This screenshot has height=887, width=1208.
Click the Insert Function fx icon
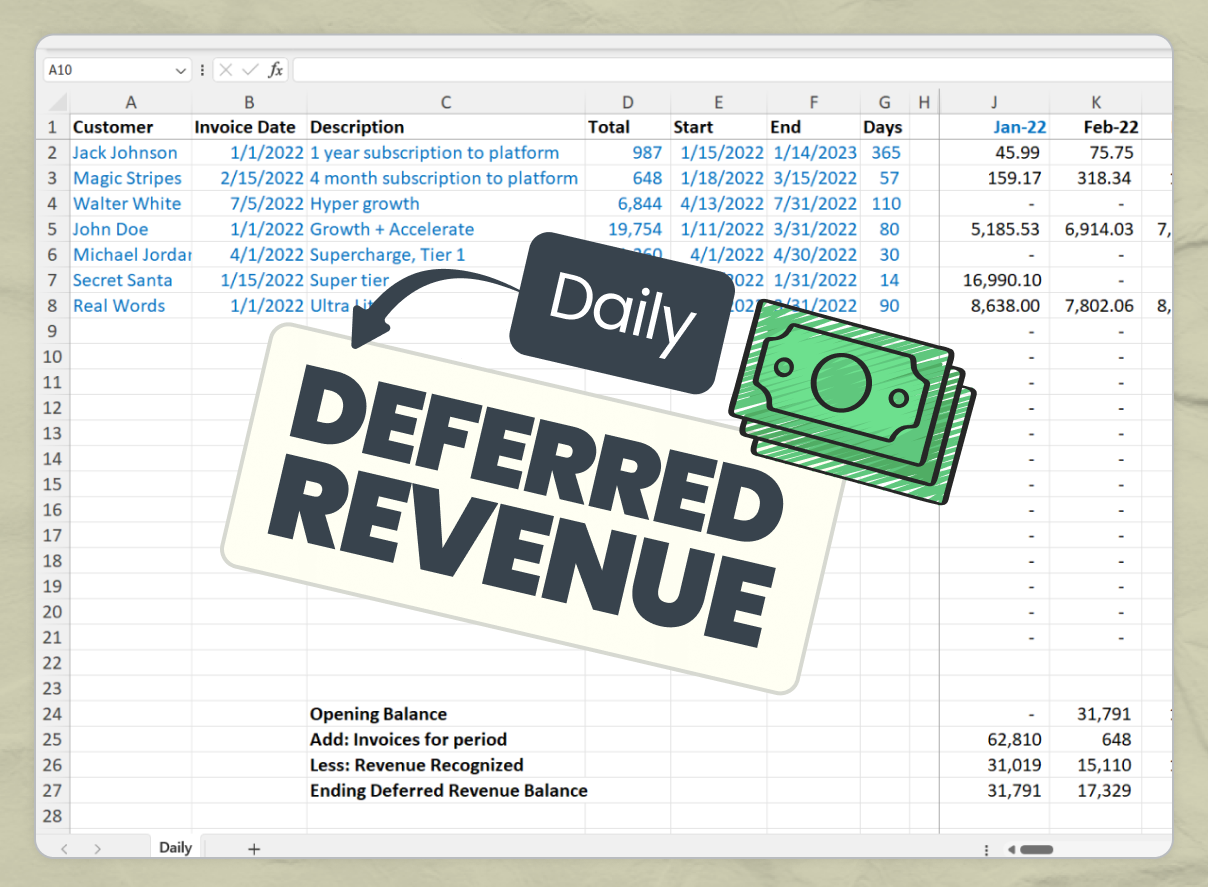pos(275,70)
